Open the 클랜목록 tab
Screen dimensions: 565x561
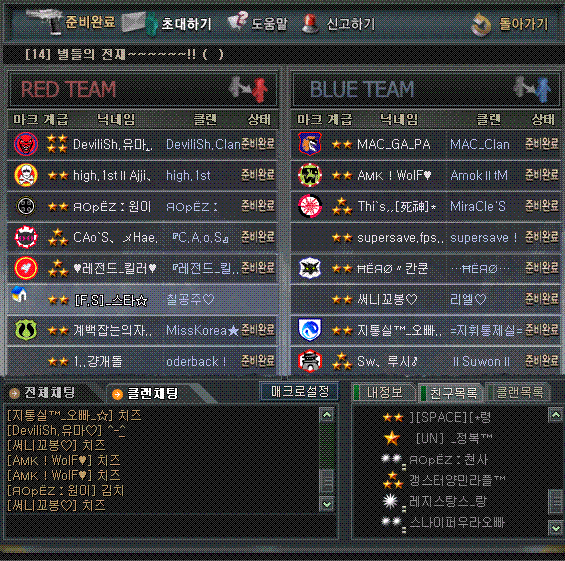pos(519,392)
